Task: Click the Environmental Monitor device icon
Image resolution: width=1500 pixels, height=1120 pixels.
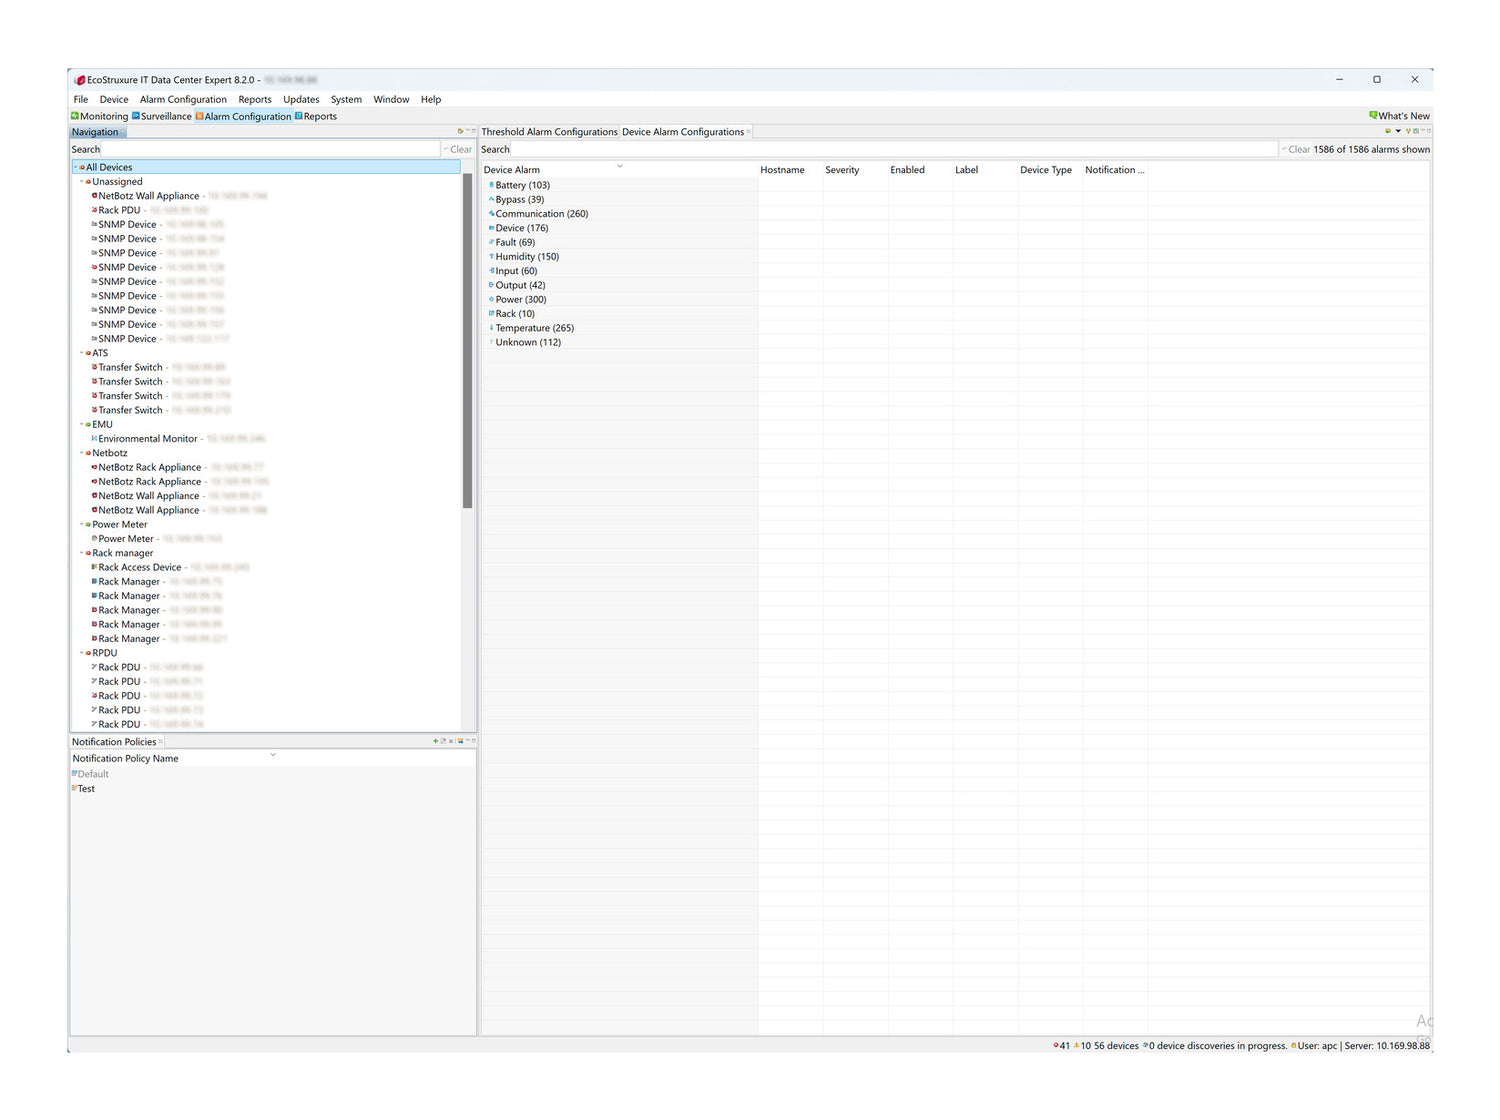Action: tap(94, 438)
